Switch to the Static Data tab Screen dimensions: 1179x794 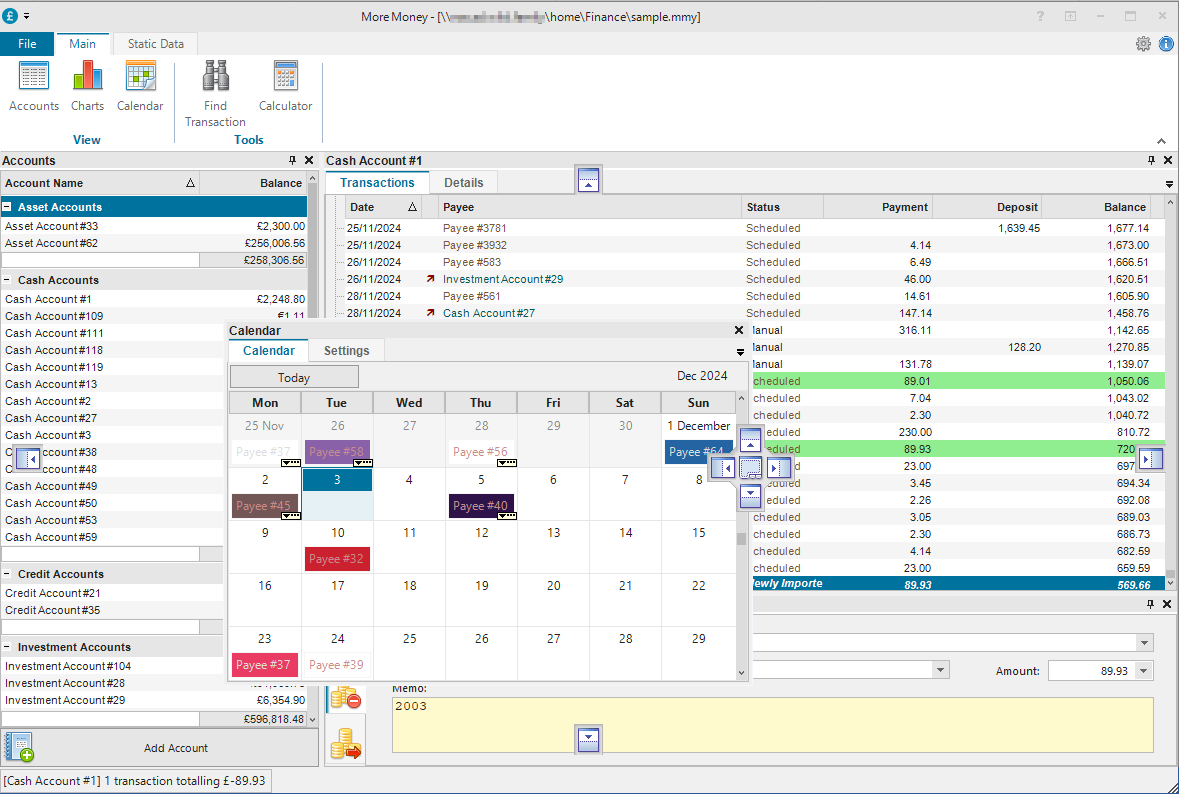(x=154, y=43)
